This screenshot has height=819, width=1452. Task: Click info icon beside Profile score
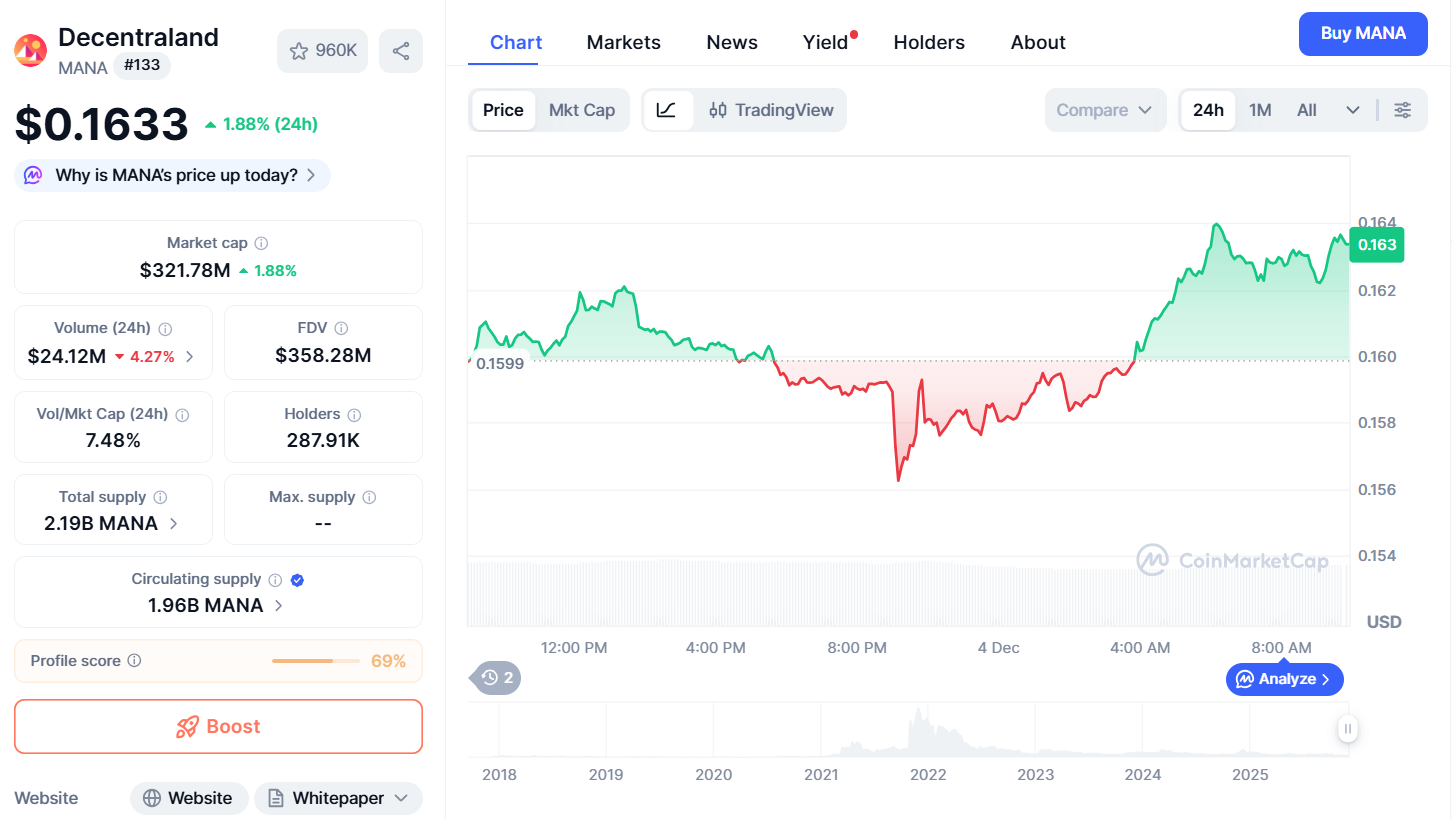[135, 661]
